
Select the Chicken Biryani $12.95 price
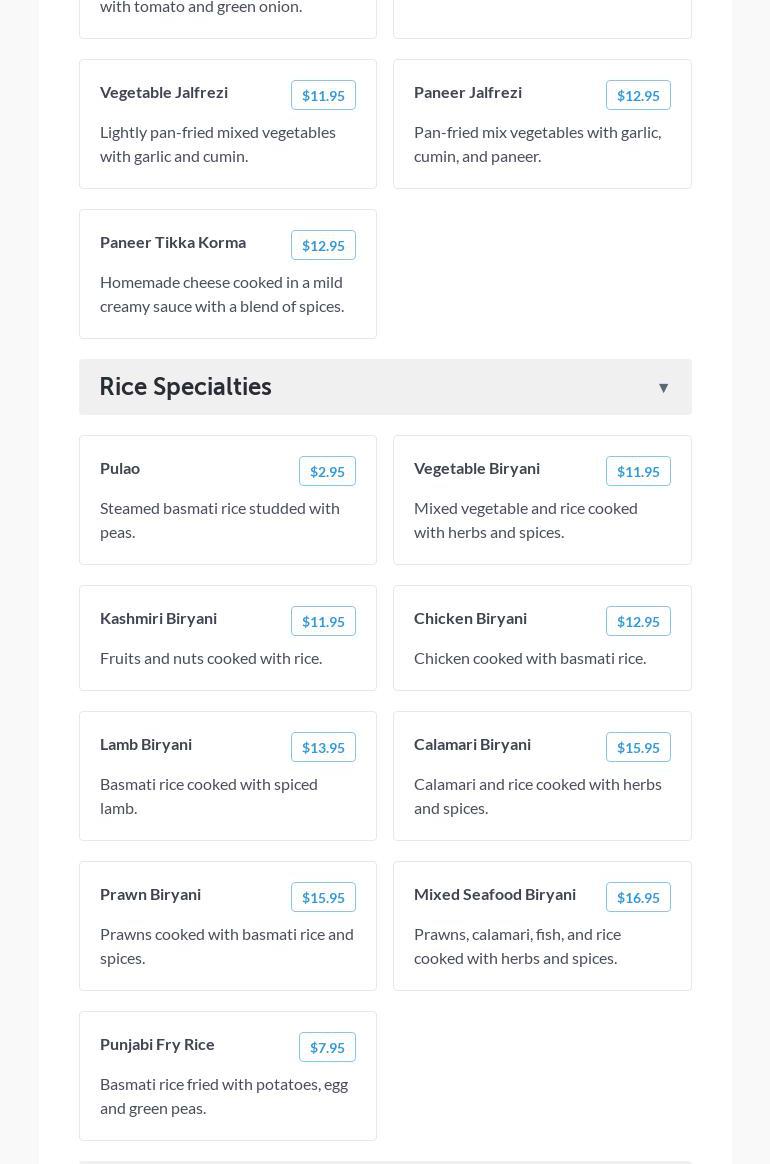pos(638,622)
